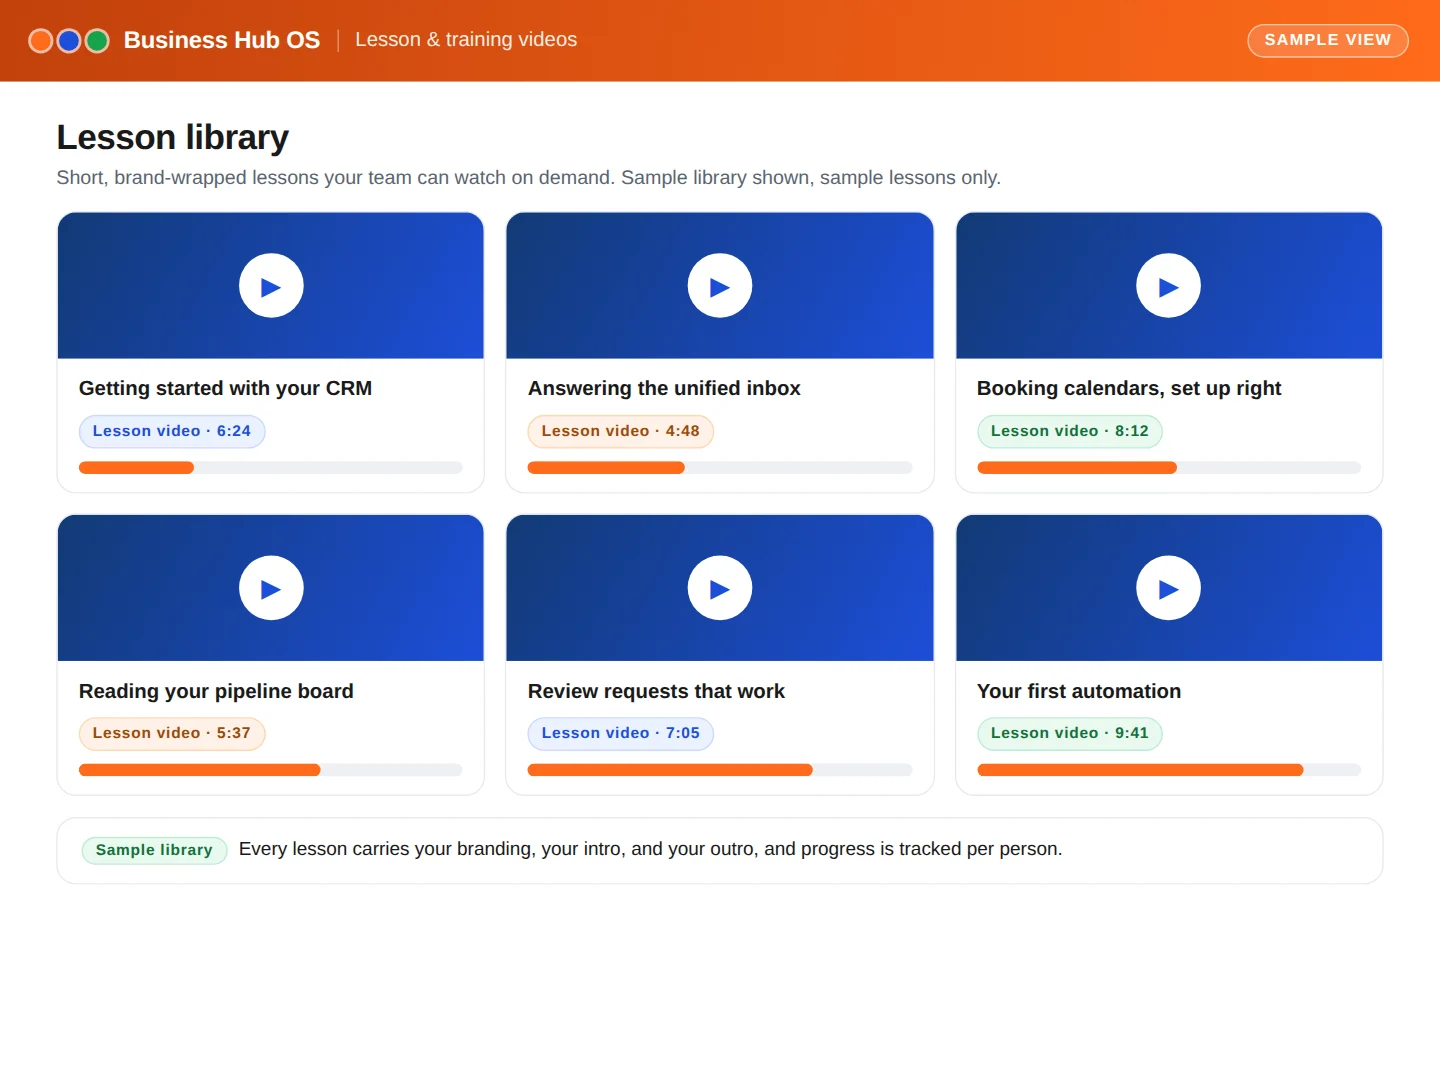Open the 'Reading your pipeline board' lesson title
The width and height of the screenshot is (1440, 1080).
pyautogui.click(x=216, y=691)
